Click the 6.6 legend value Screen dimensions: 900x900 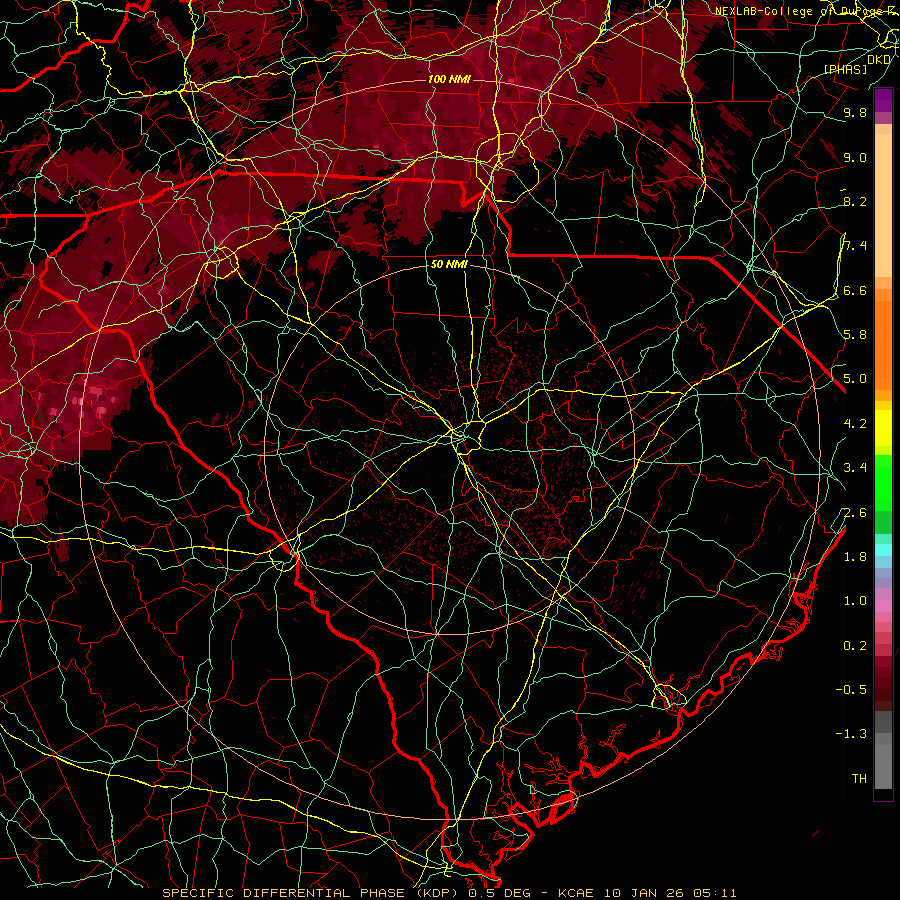click(855, 291)
